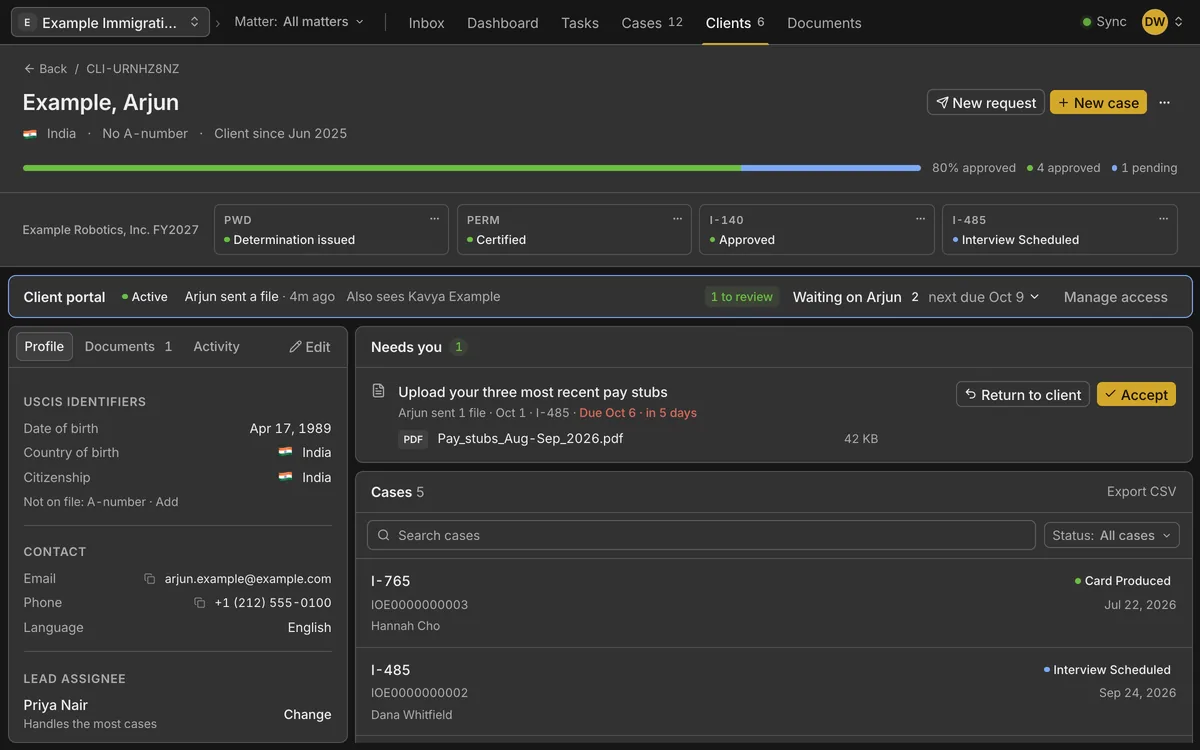1200x750 pixels.
Task: Go to the Inbox tab
Action: (427, 23)
